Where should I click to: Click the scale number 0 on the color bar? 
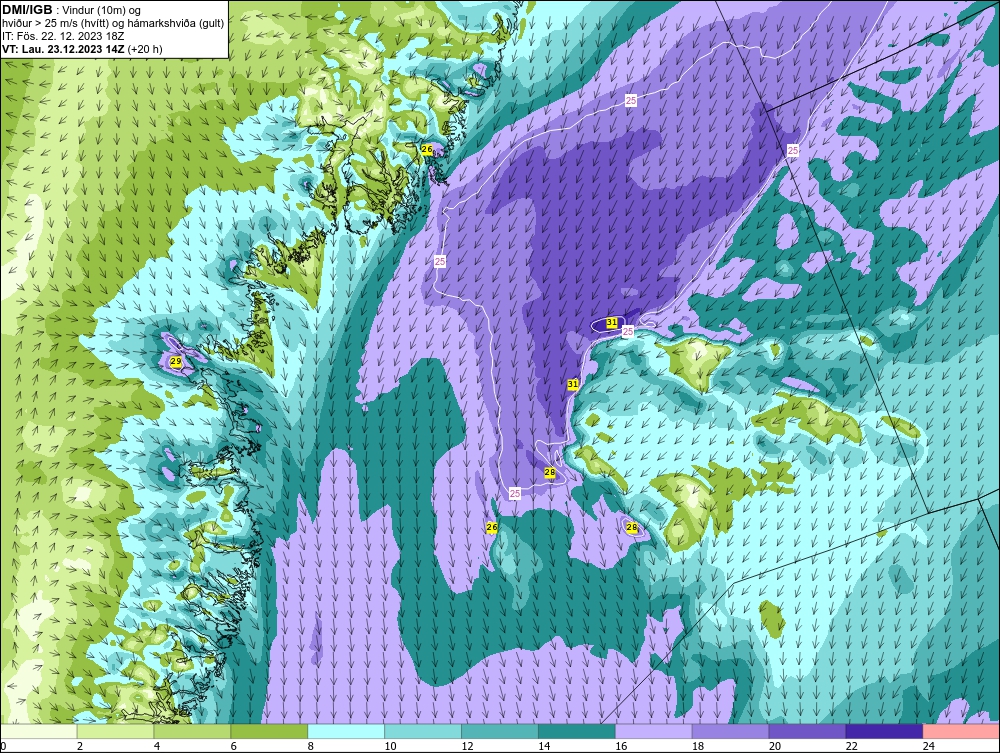coord(3,746)
